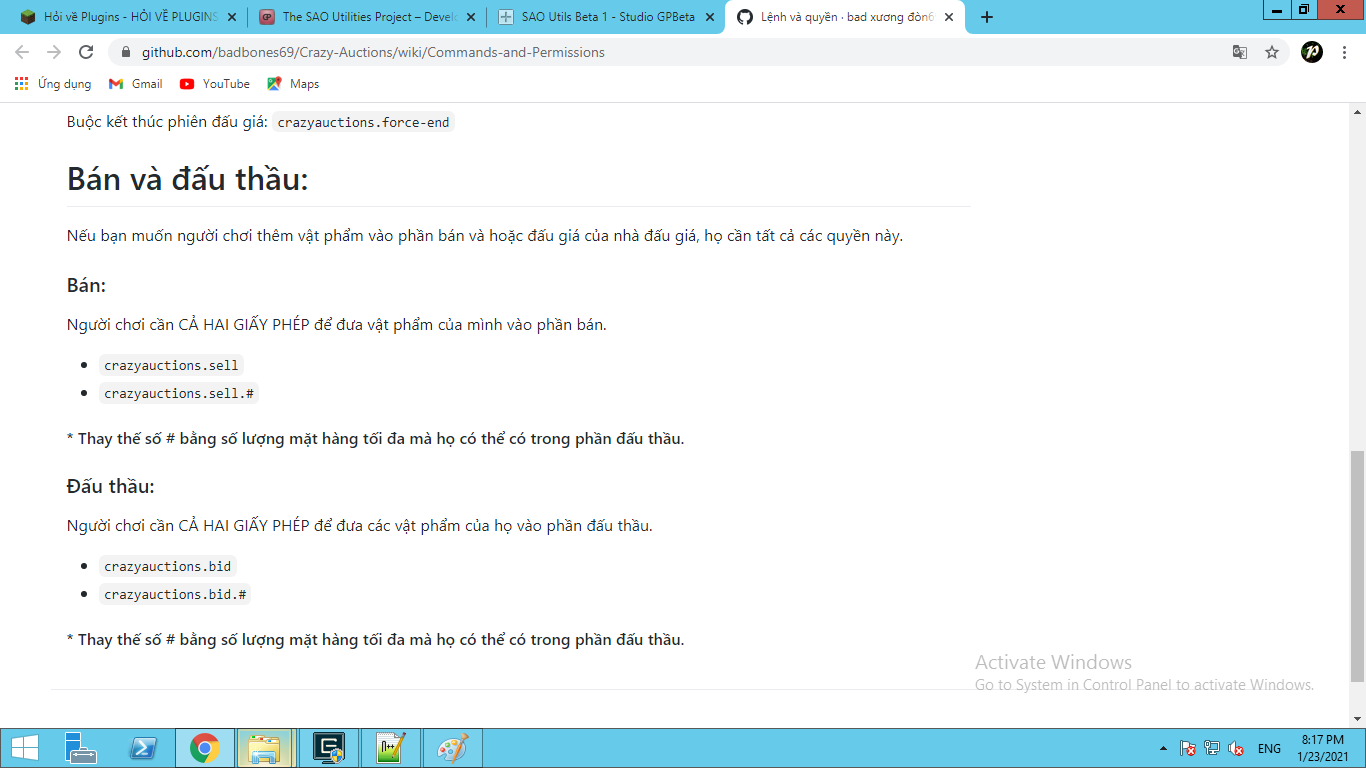Open the Google Translate page options
The image size is (1366, 768).
[x=1240, y=52]
